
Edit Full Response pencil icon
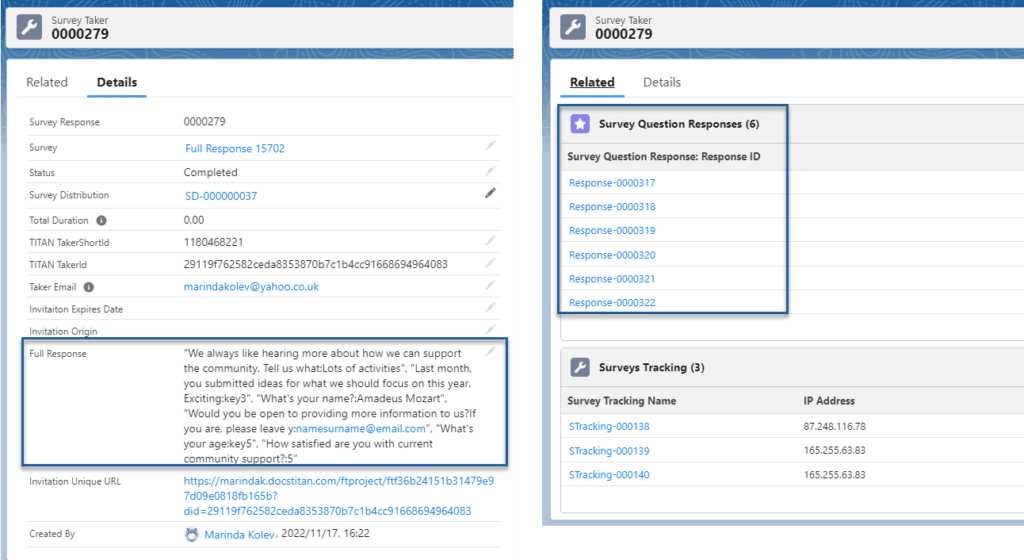(x=490, y=352)
